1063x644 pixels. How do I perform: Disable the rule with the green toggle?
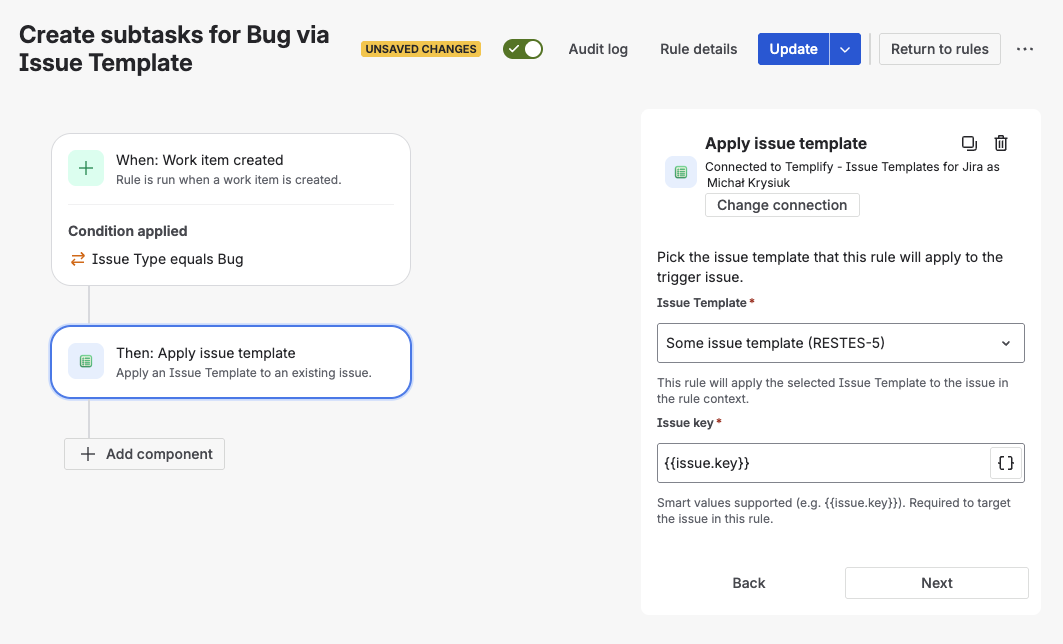522,48
